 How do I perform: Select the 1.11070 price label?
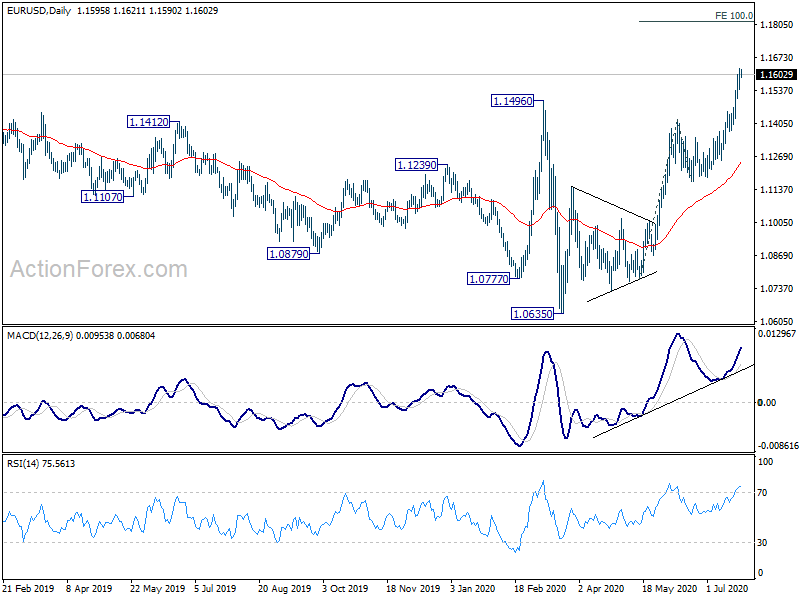pos(103,196)
